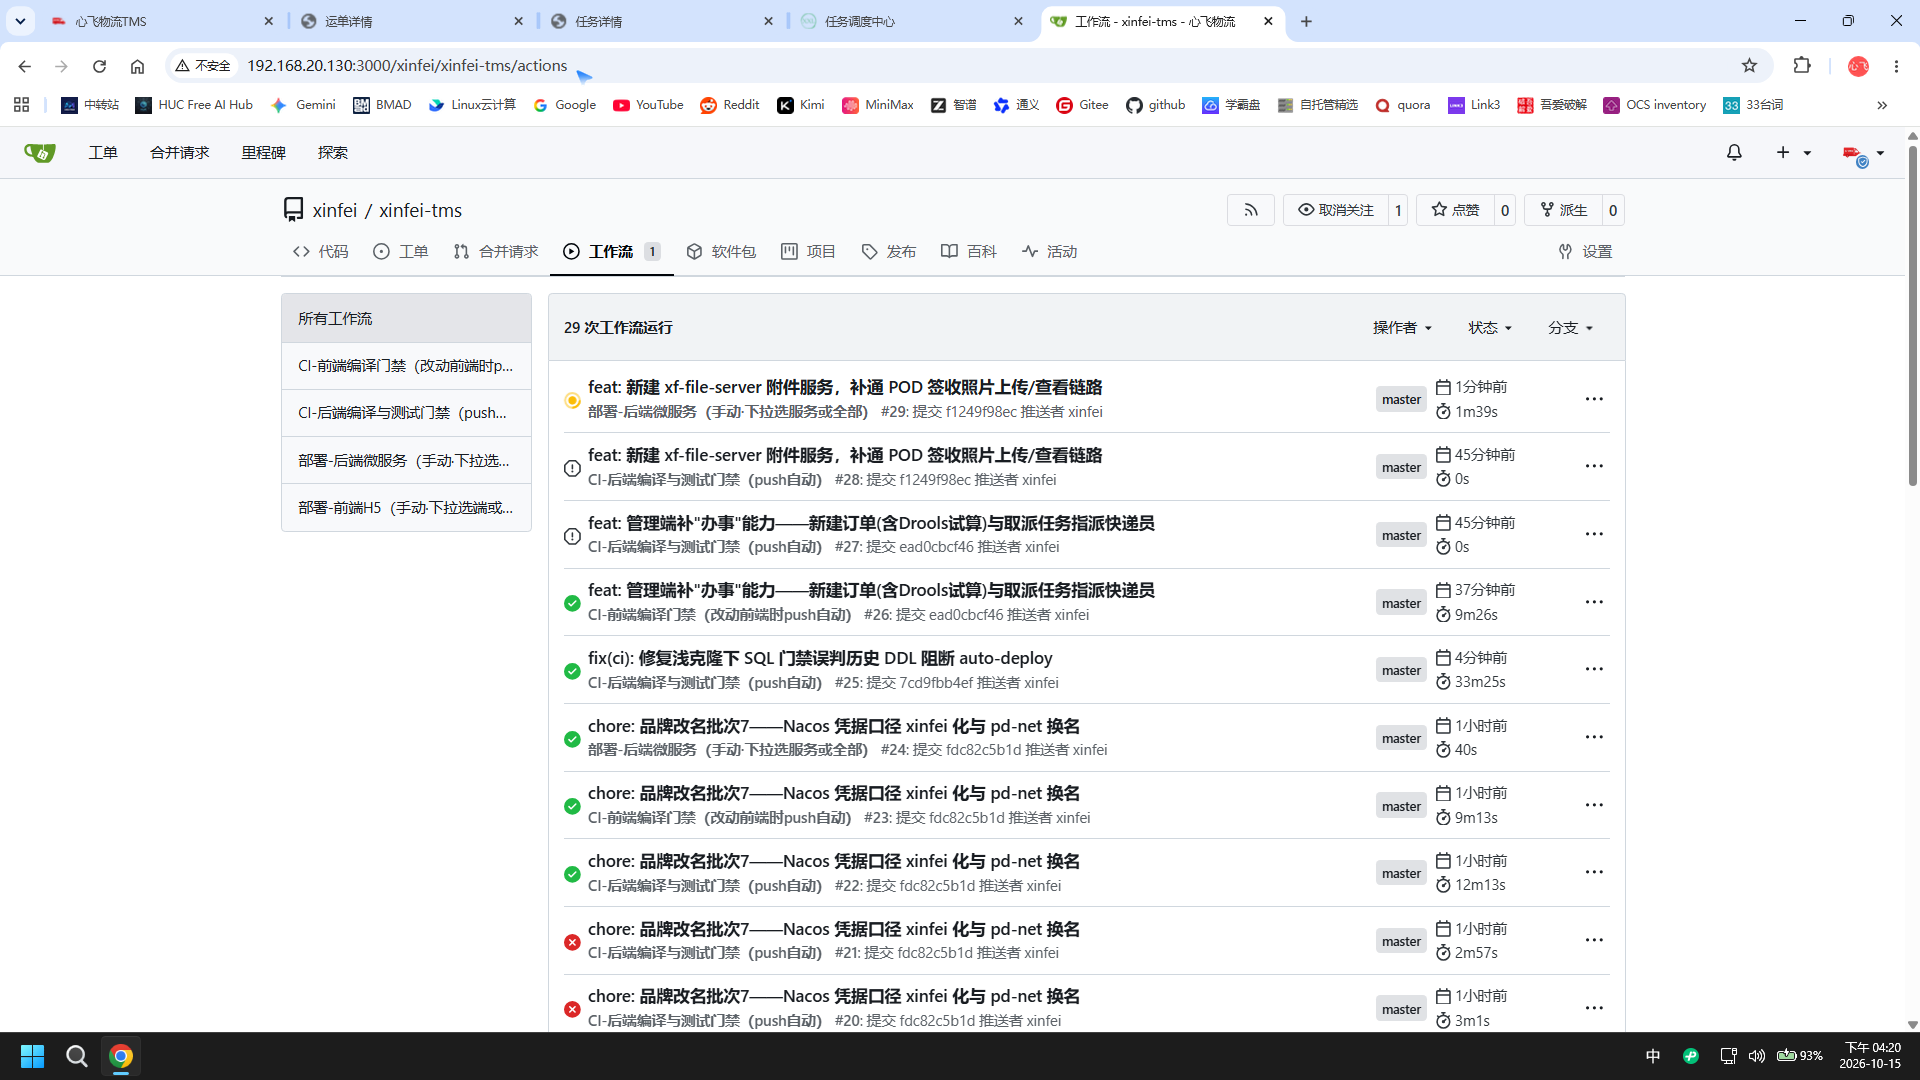Click the running status icon of run #29
1920x1080 pixels.
(x=572, y=400)
